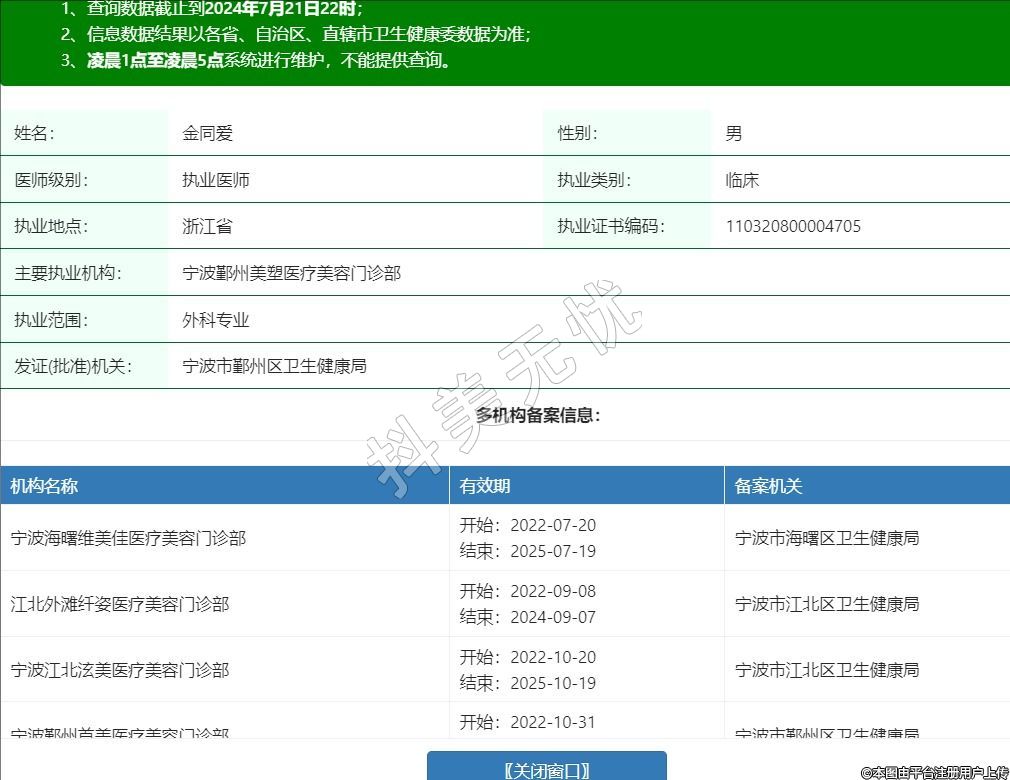Image resolution: width=1010 pixels, height=780 pixels.
Task: Click the 多机构备案信息 heading
Action: (x=538, y=415)
